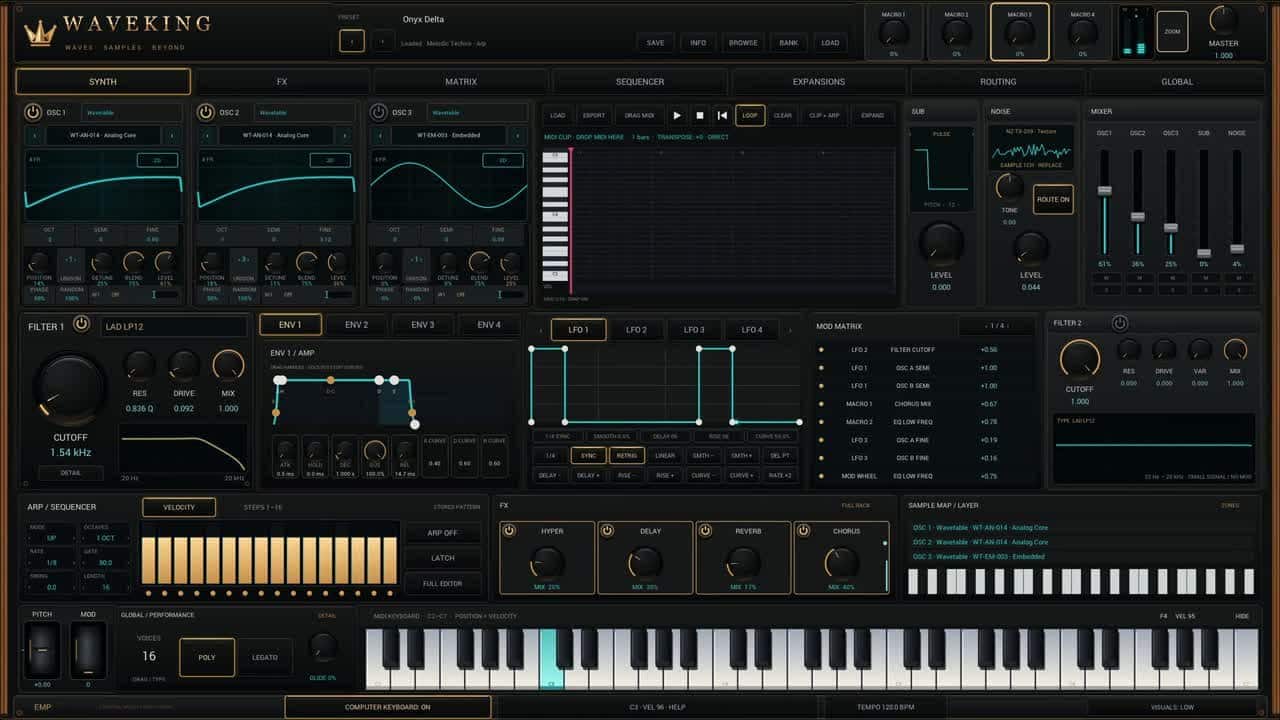Screen dimensions: 1280x720
Task: Click the BROWSE preset button
Action: 743,43
